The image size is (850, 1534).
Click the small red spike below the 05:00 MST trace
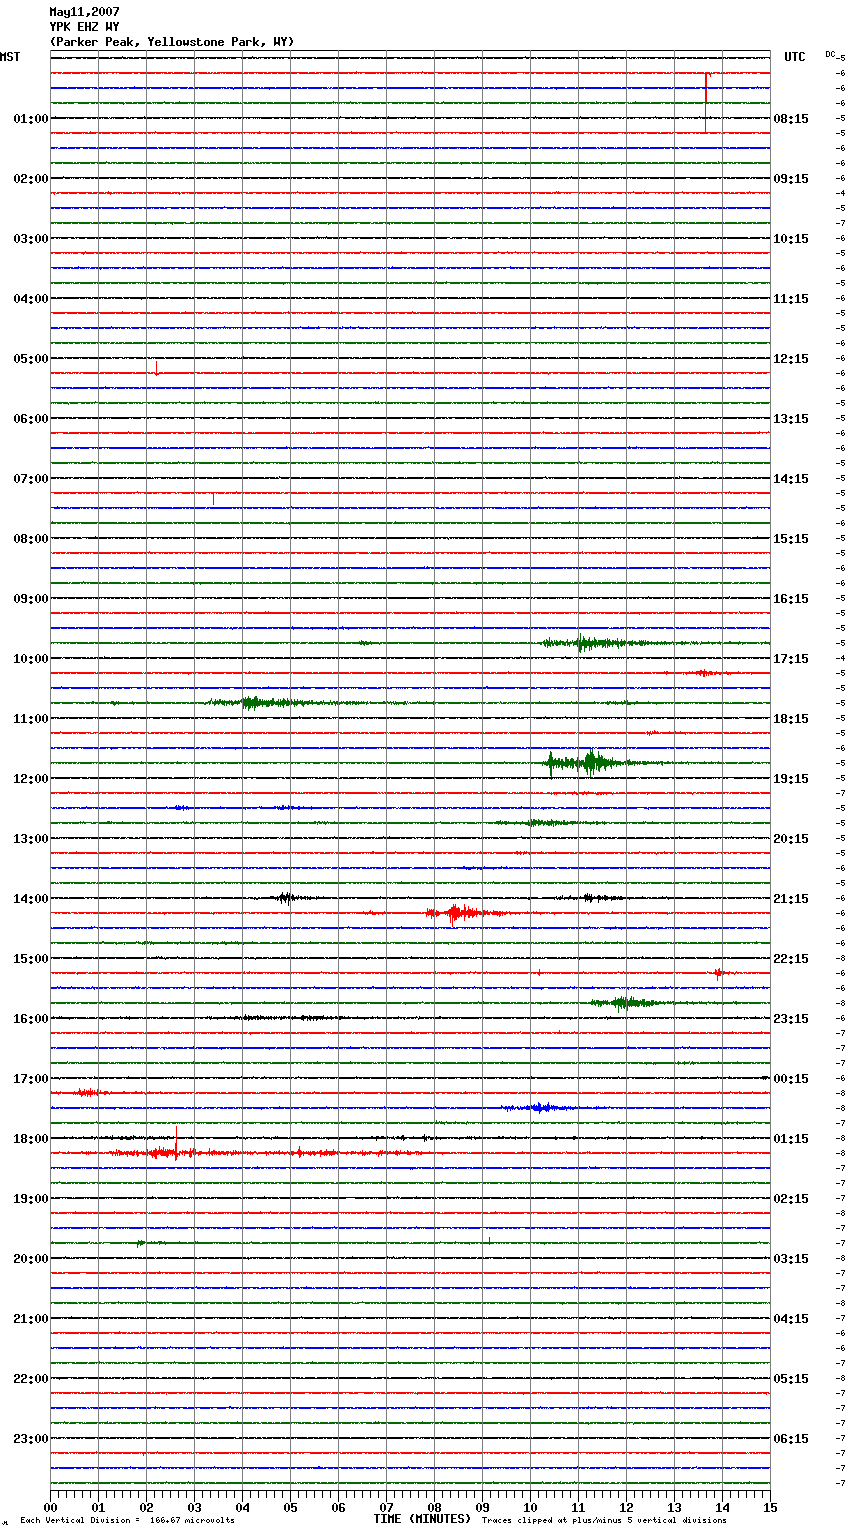click(156, 368)
